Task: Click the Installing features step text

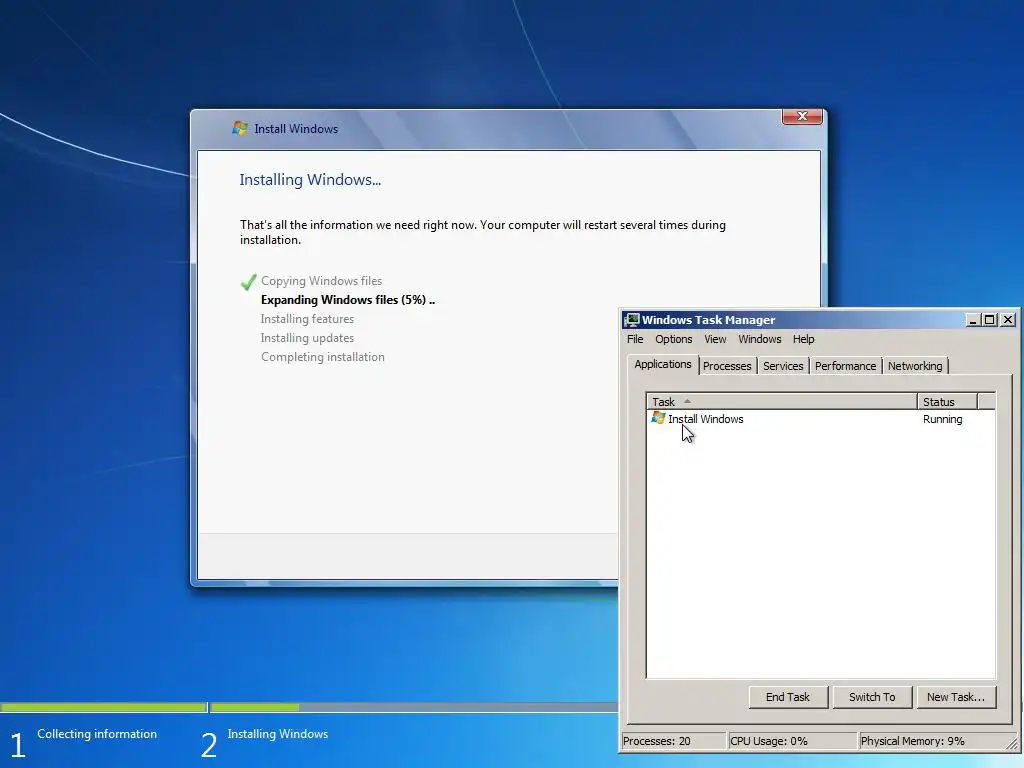Action: click(x=307, y=319)
